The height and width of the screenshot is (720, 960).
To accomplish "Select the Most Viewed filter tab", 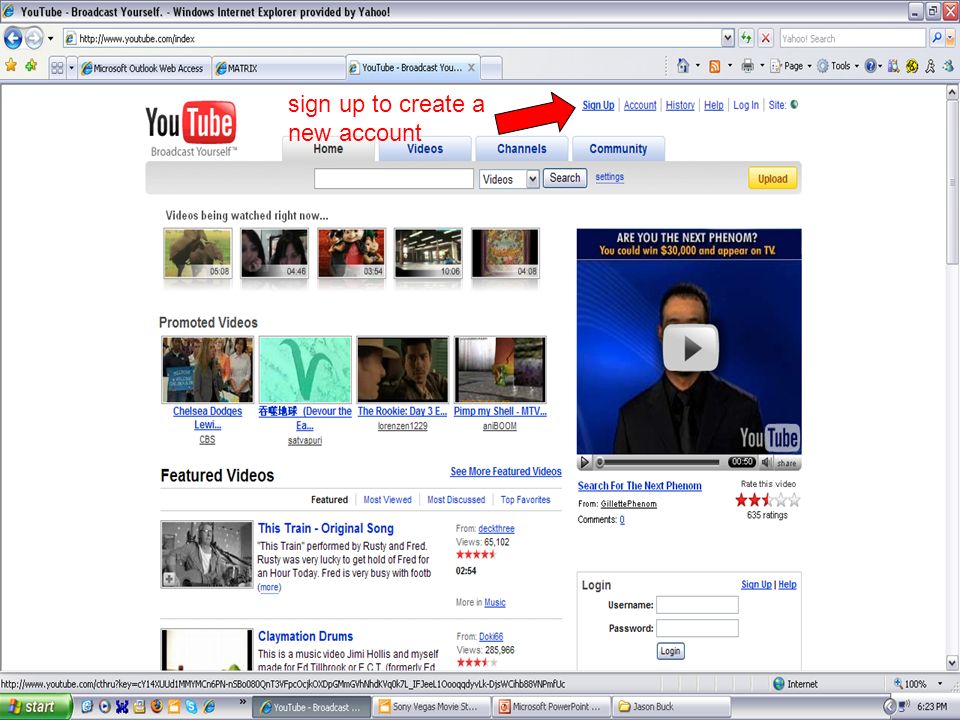I will click(388, 500).
